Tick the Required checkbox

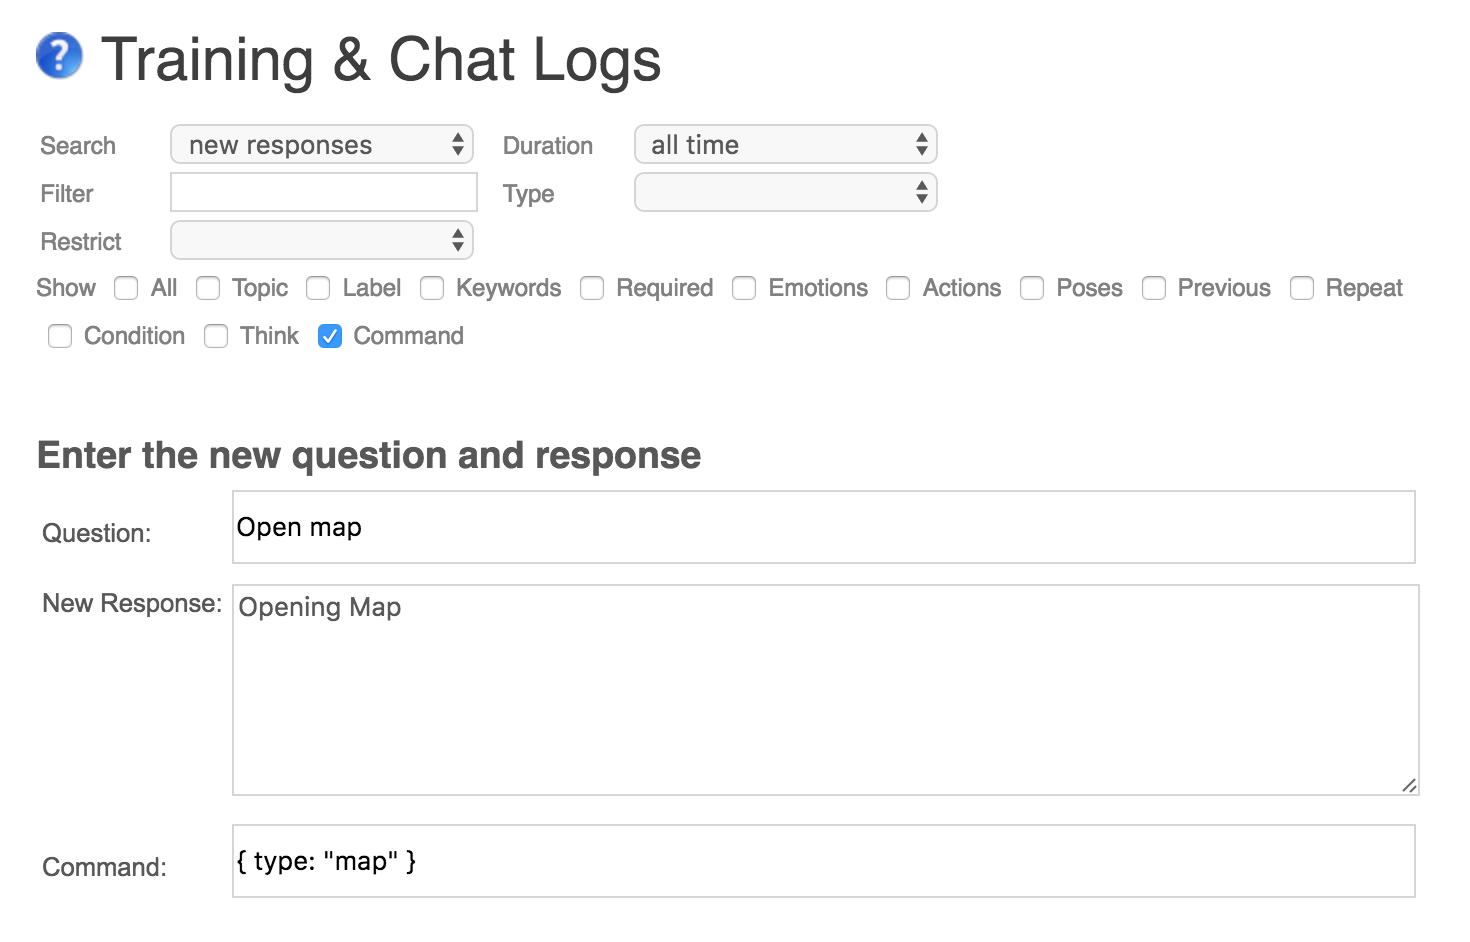pyautogui.click(x=592, y=288)
